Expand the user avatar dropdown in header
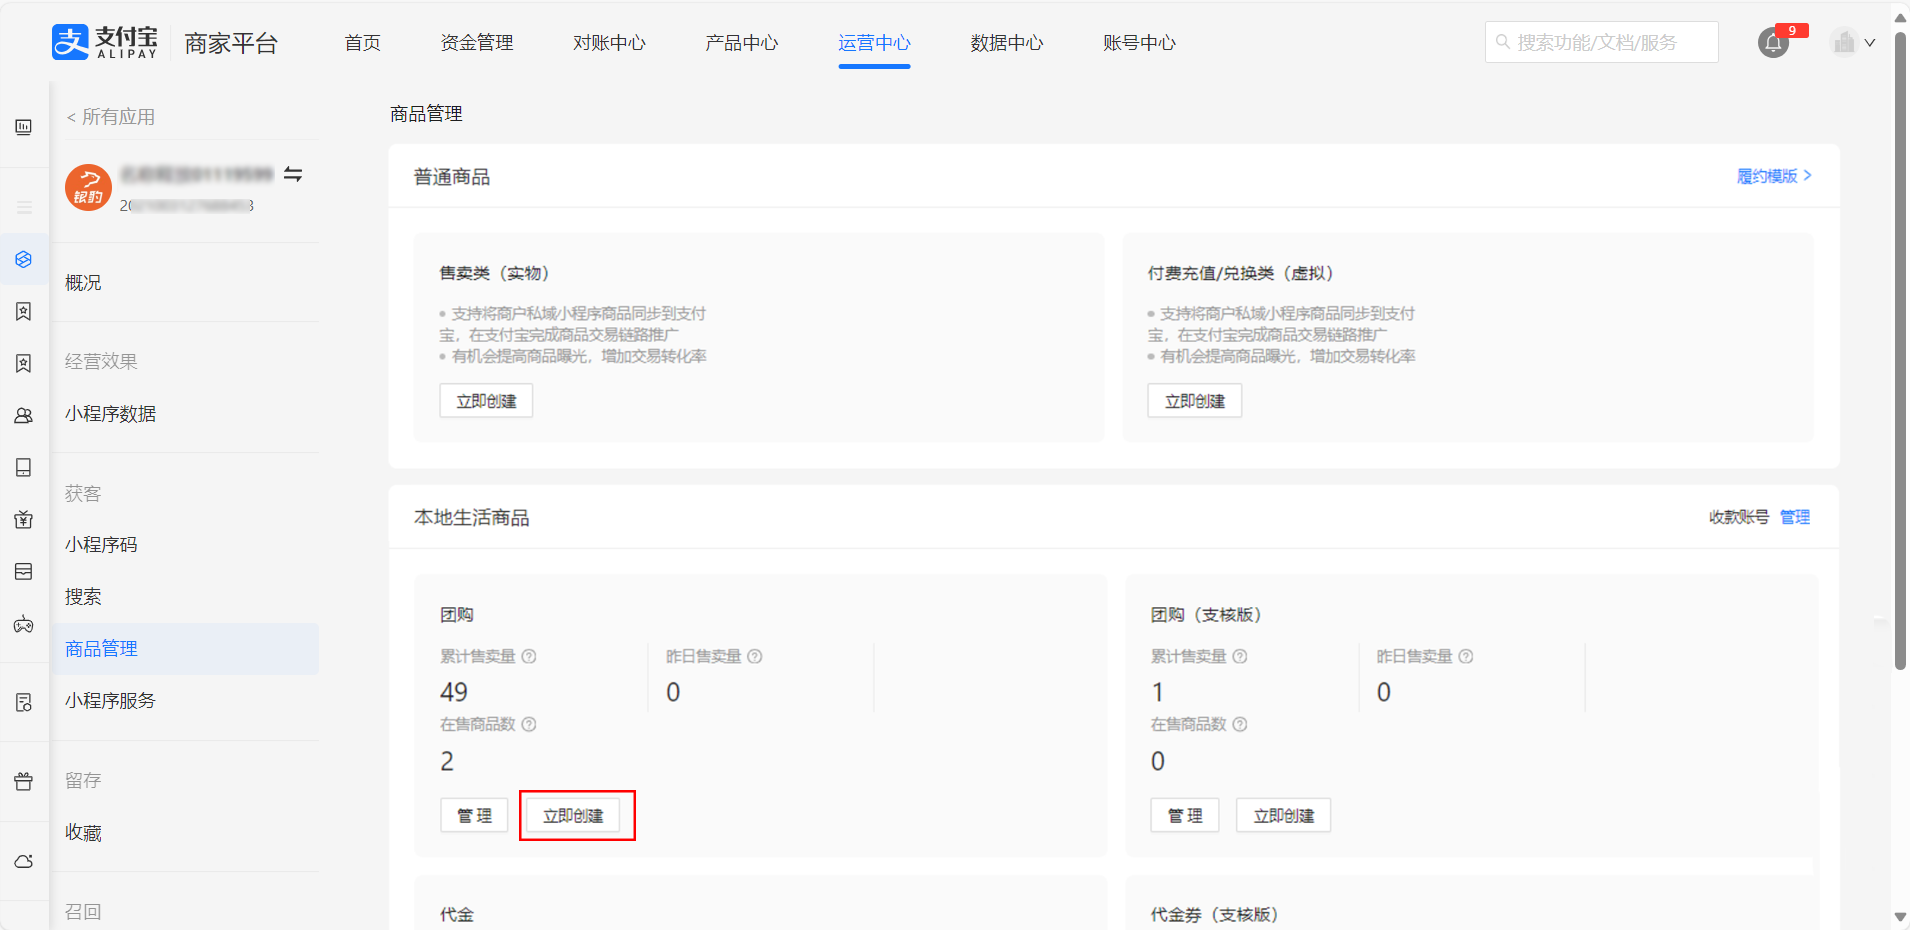Viewport: 1910px width, 930px height. pos(1853,43)
